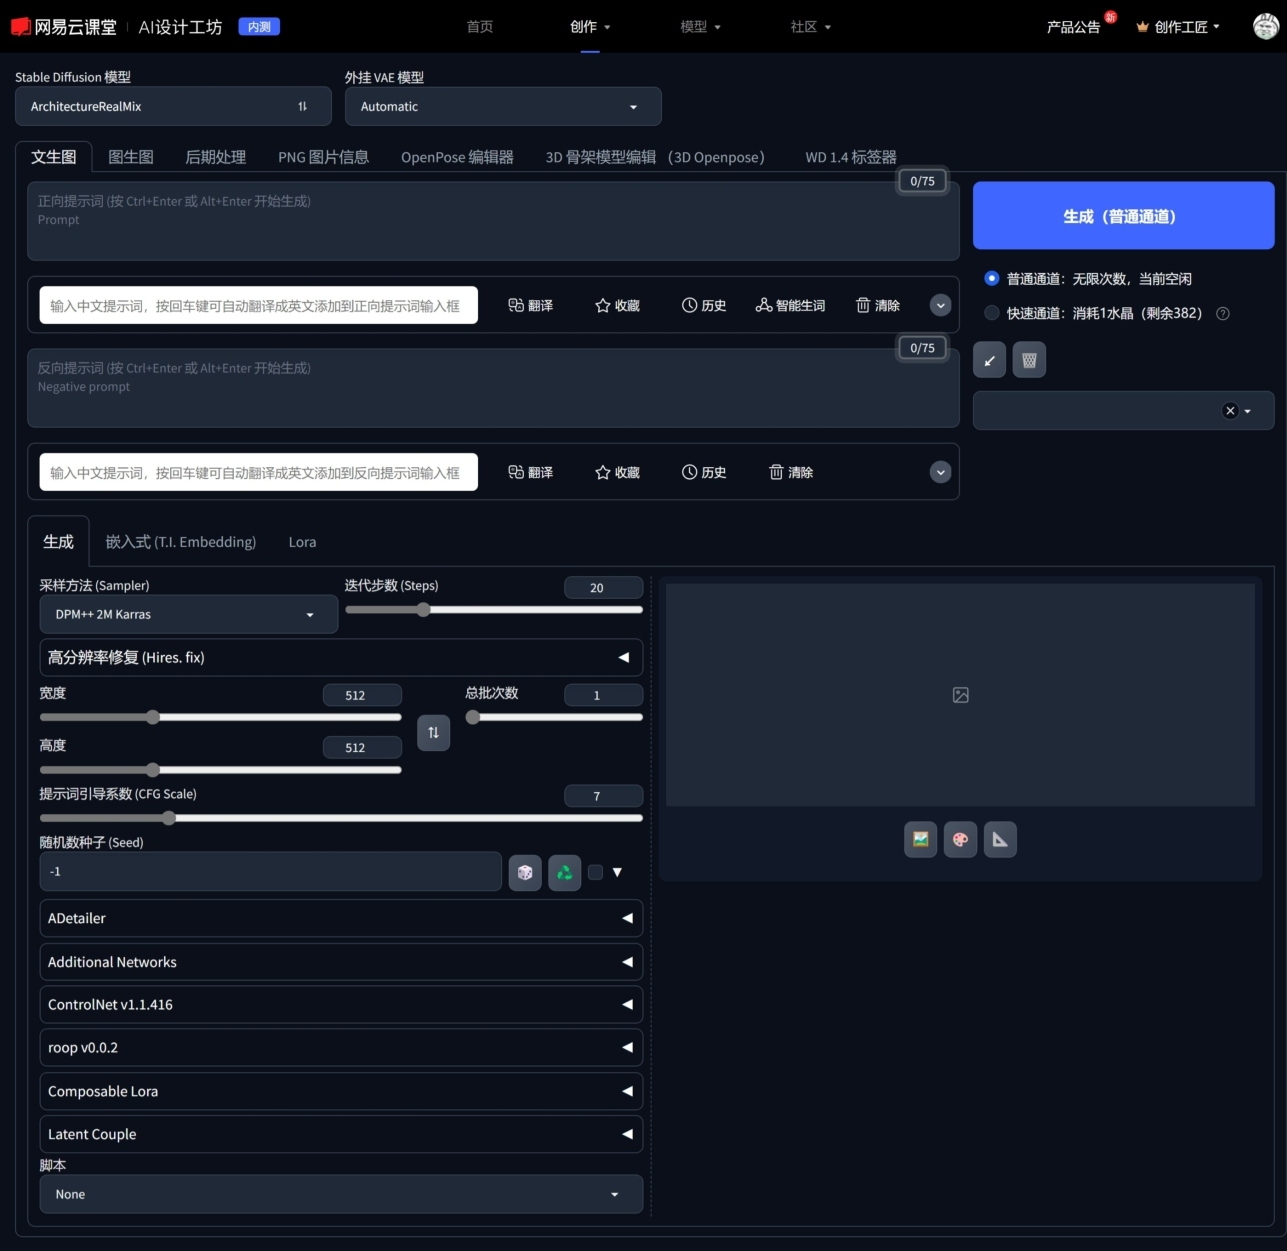Viewport: 1287px width, 1251px height.
Task: Switch to the 后期处理 tab
Action: tap(216, 157)
